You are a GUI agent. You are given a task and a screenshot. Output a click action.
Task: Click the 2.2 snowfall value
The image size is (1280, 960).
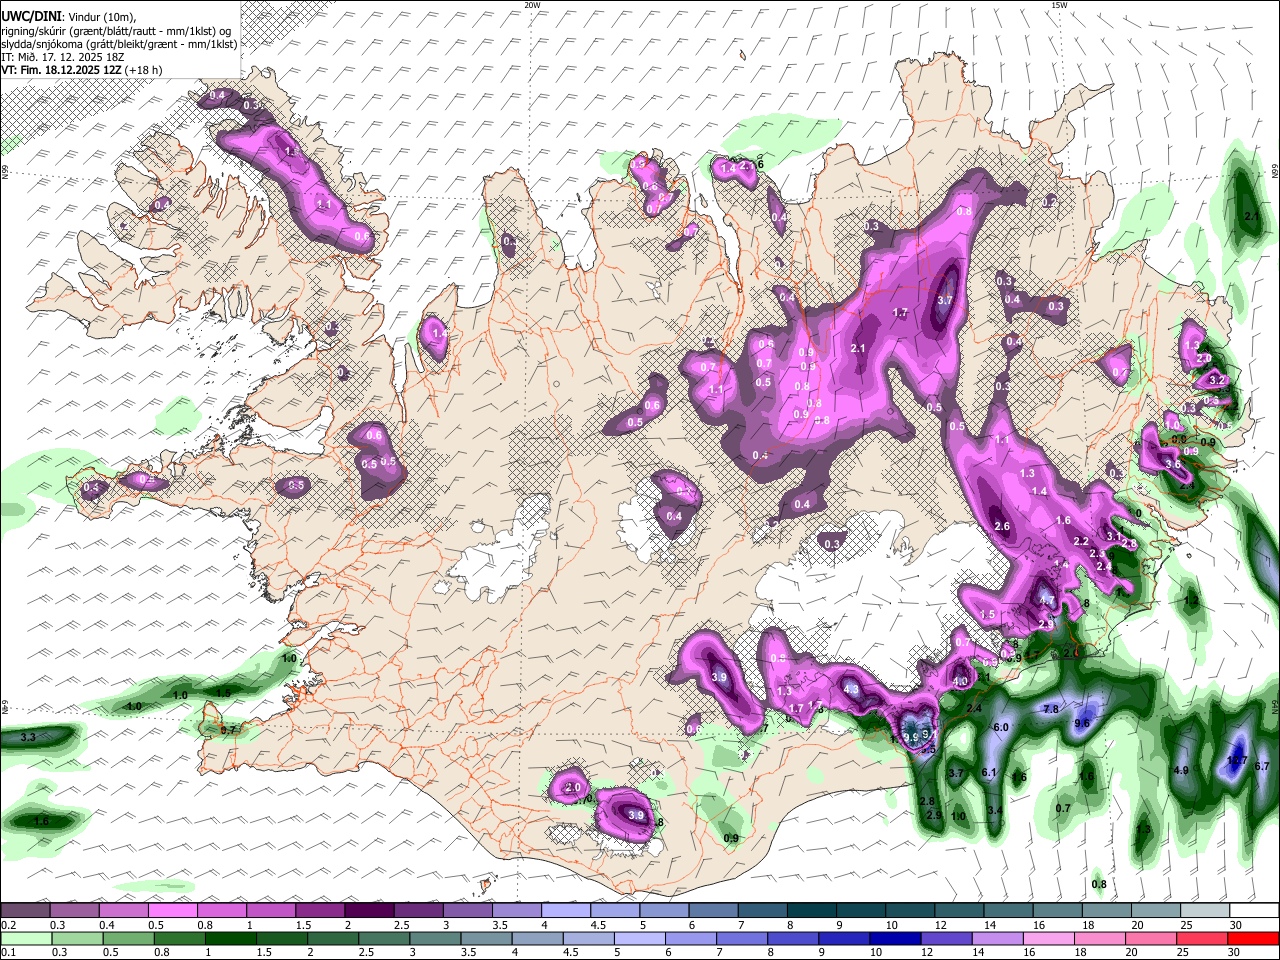[x=1081, y=541]
